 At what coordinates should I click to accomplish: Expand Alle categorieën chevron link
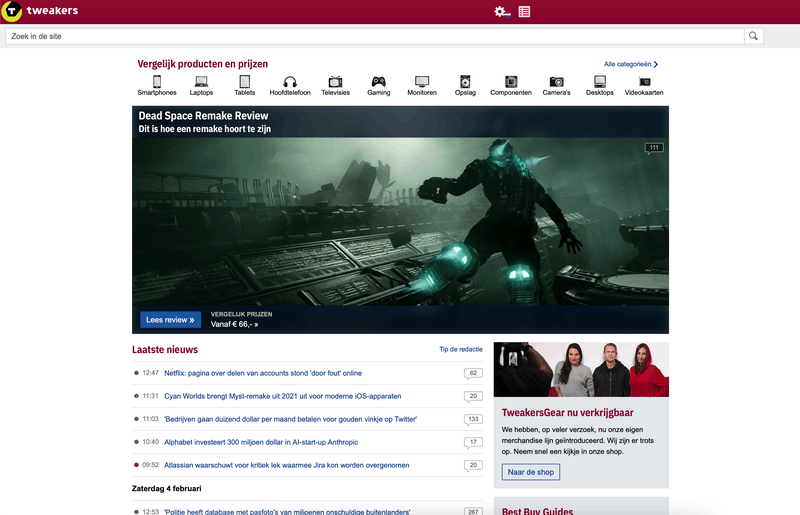pyautogui.click(x=631, y=64)
